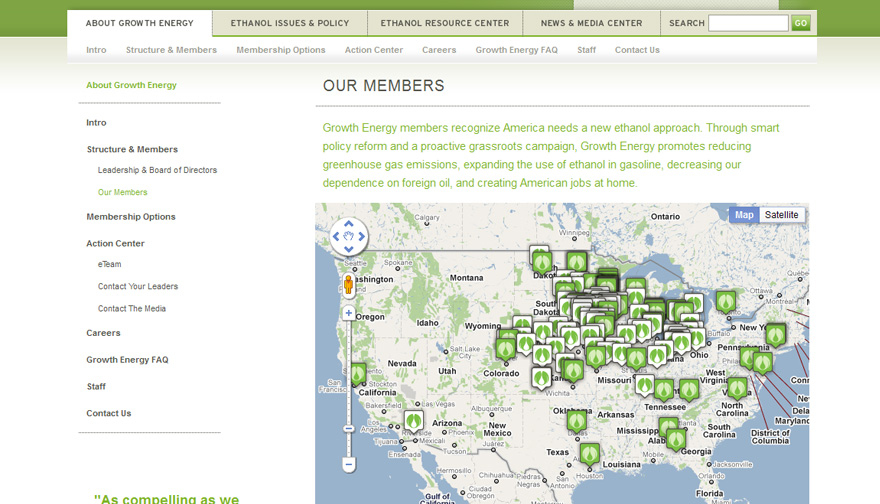Select the member marker in Louisiana near Houston

click(589, 455)
